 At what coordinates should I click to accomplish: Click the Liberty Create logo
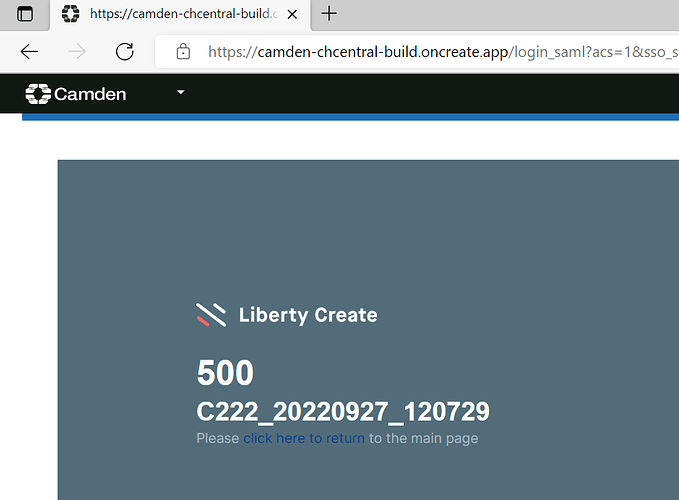pyautogui.click(x=287, y=315)
